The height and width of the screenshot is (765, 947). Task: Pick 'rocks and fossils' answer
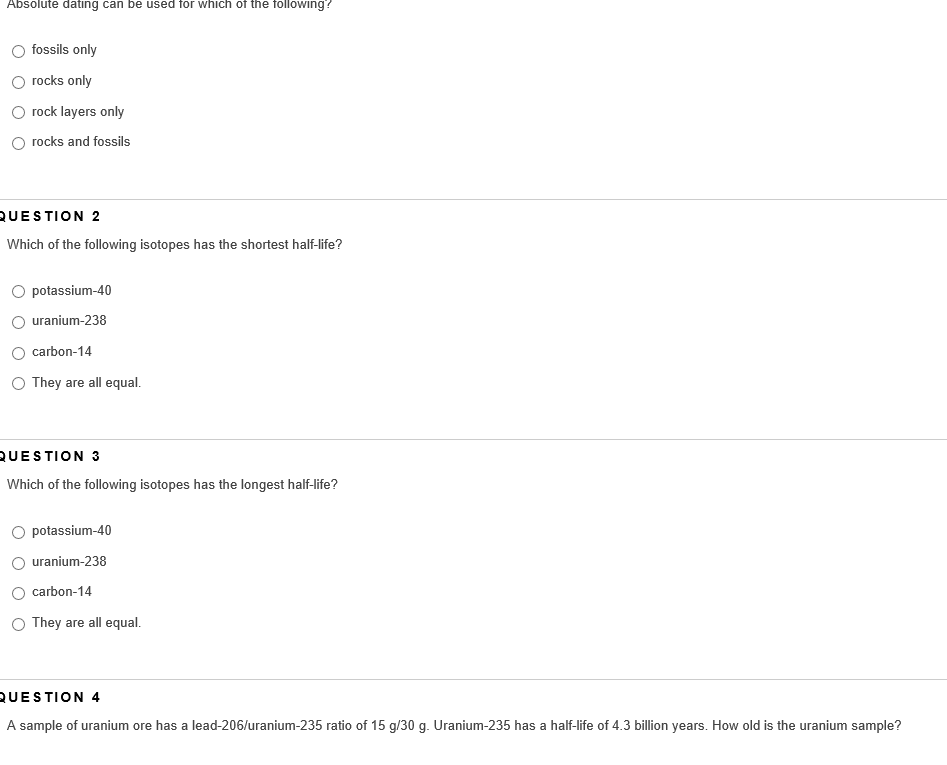tap(19, 143)
